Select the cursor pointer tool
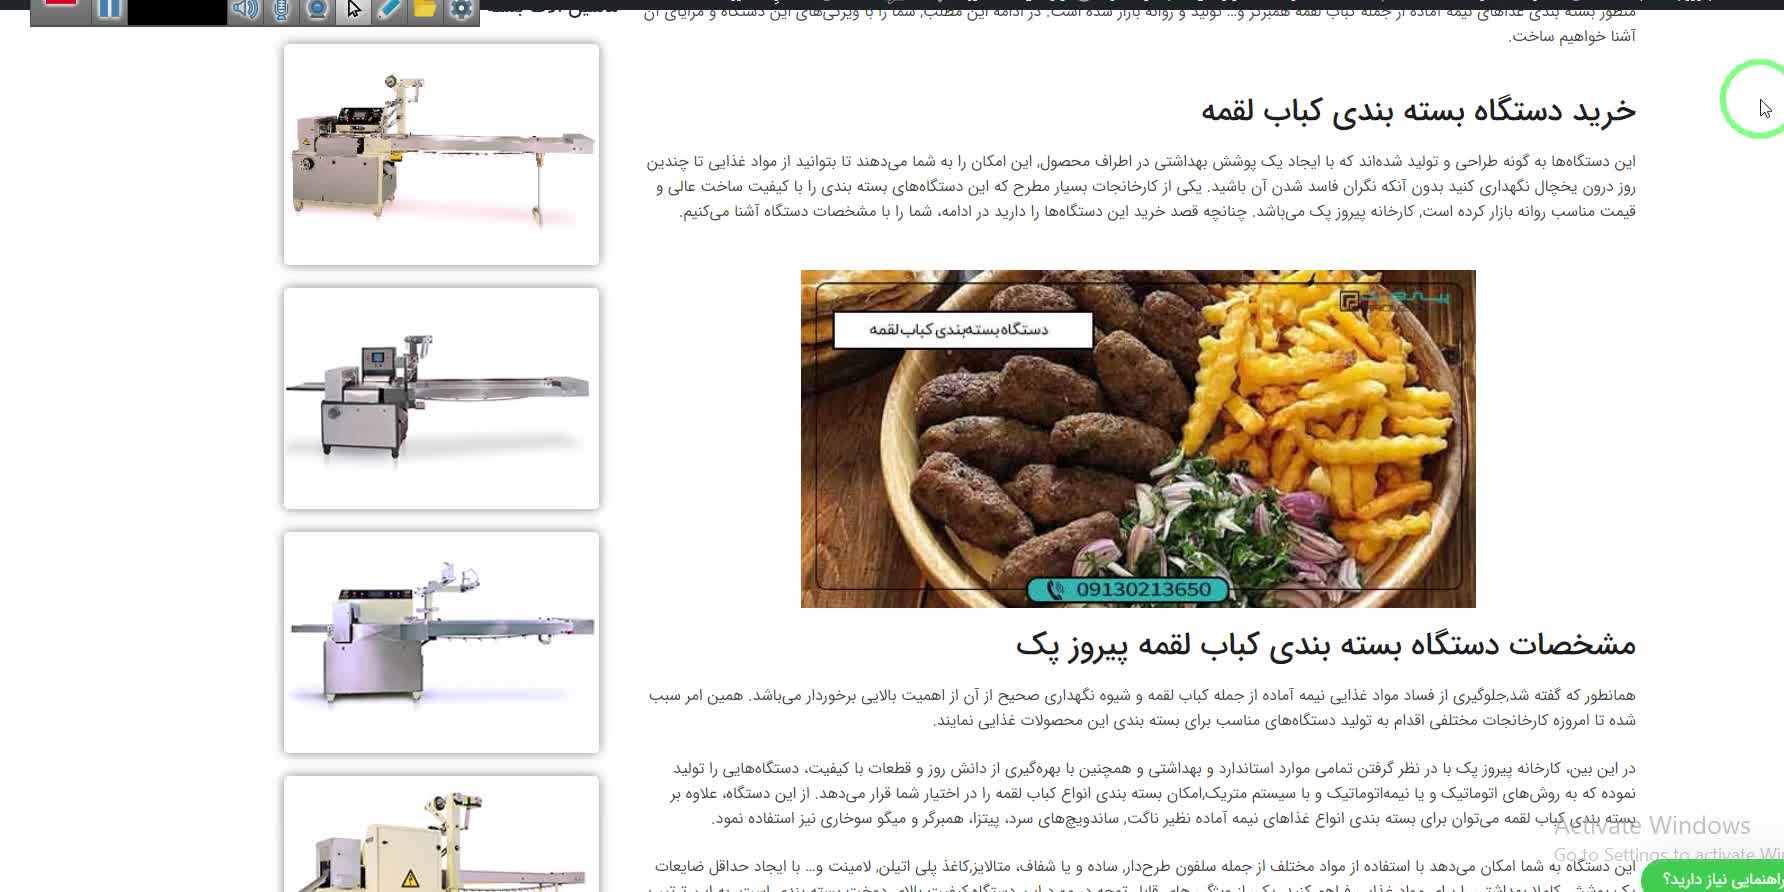This screenshot has height=892, width=1784. coord(353,10)
